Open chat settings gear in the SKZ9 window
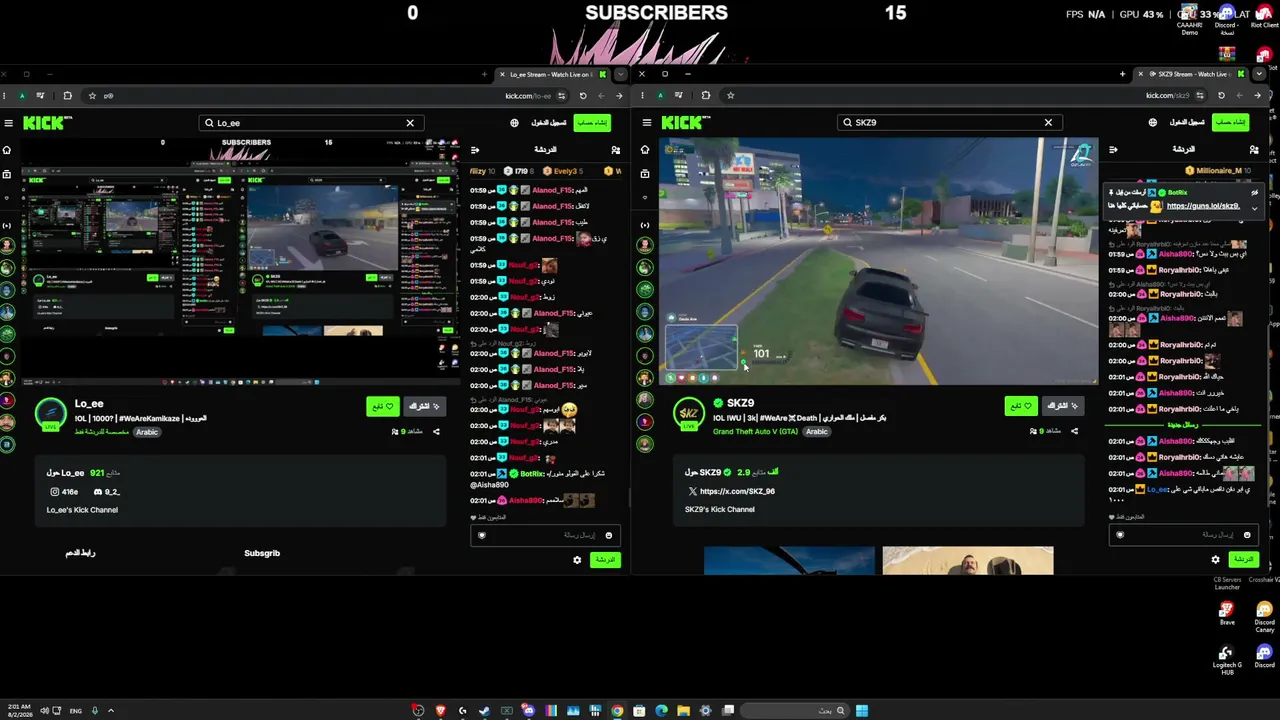 pyautogui.click(x=1215, y=560)
